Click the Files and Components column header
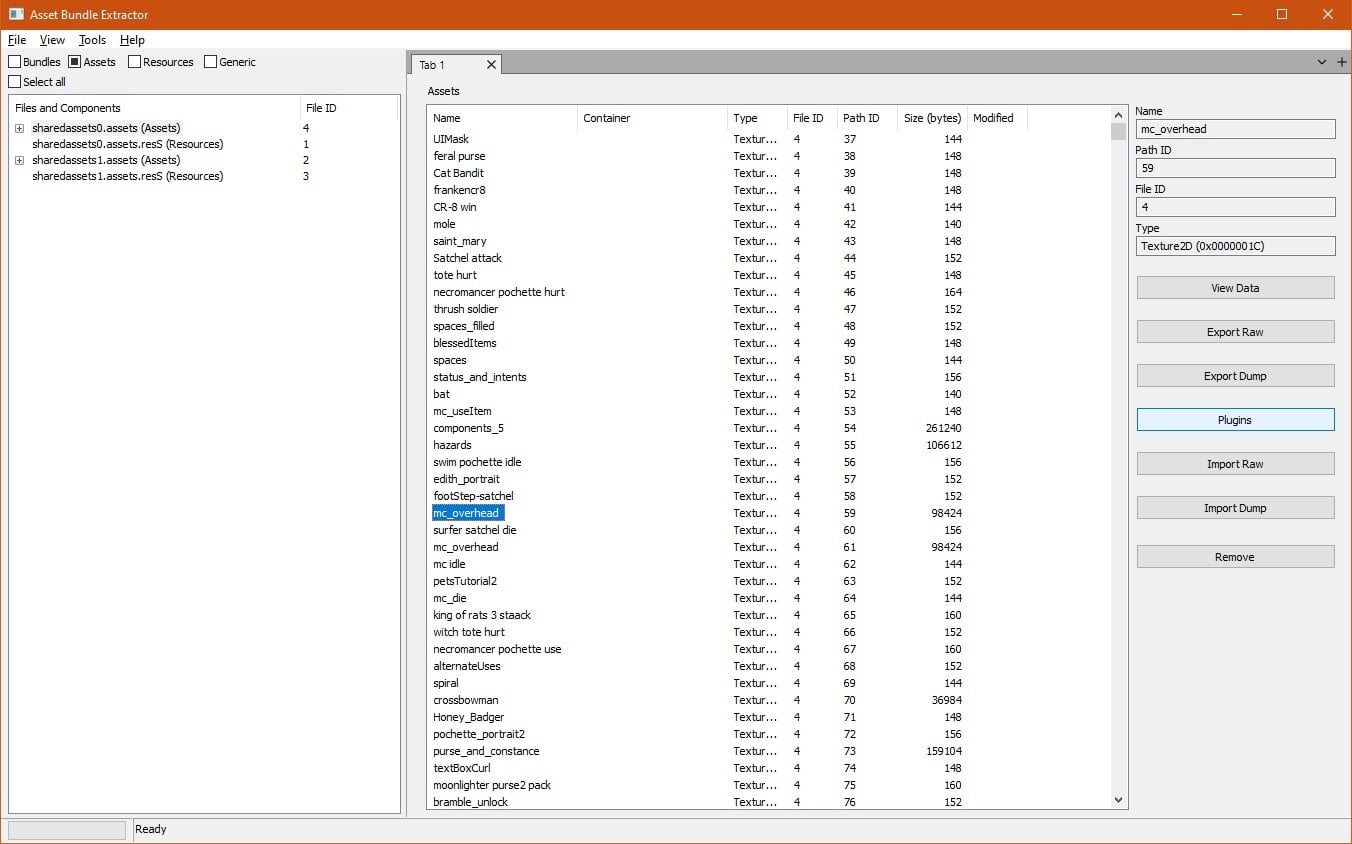 pos(154,108)
